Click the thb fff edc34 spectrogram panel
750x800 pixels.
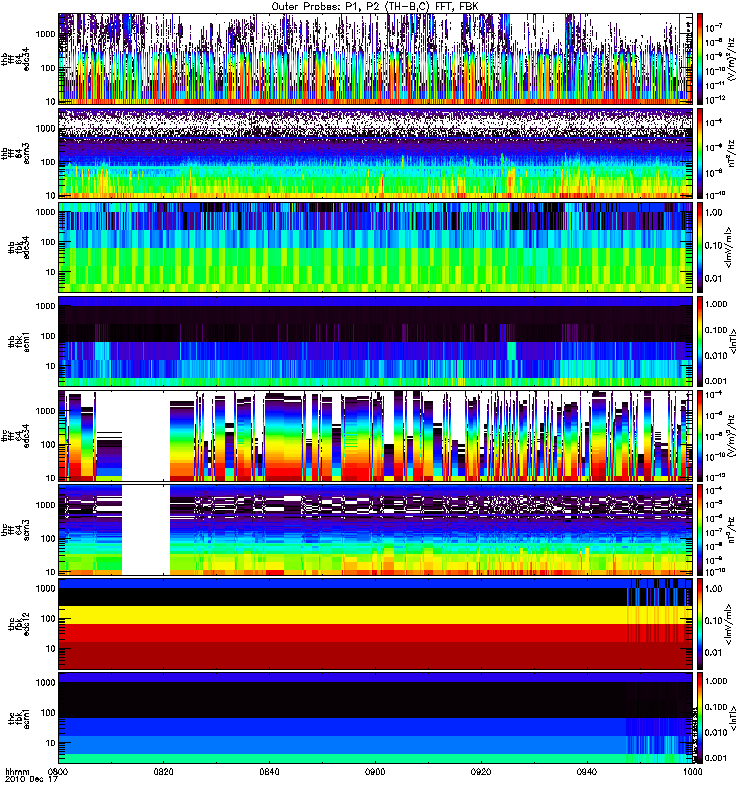click(x=376, y=59)
